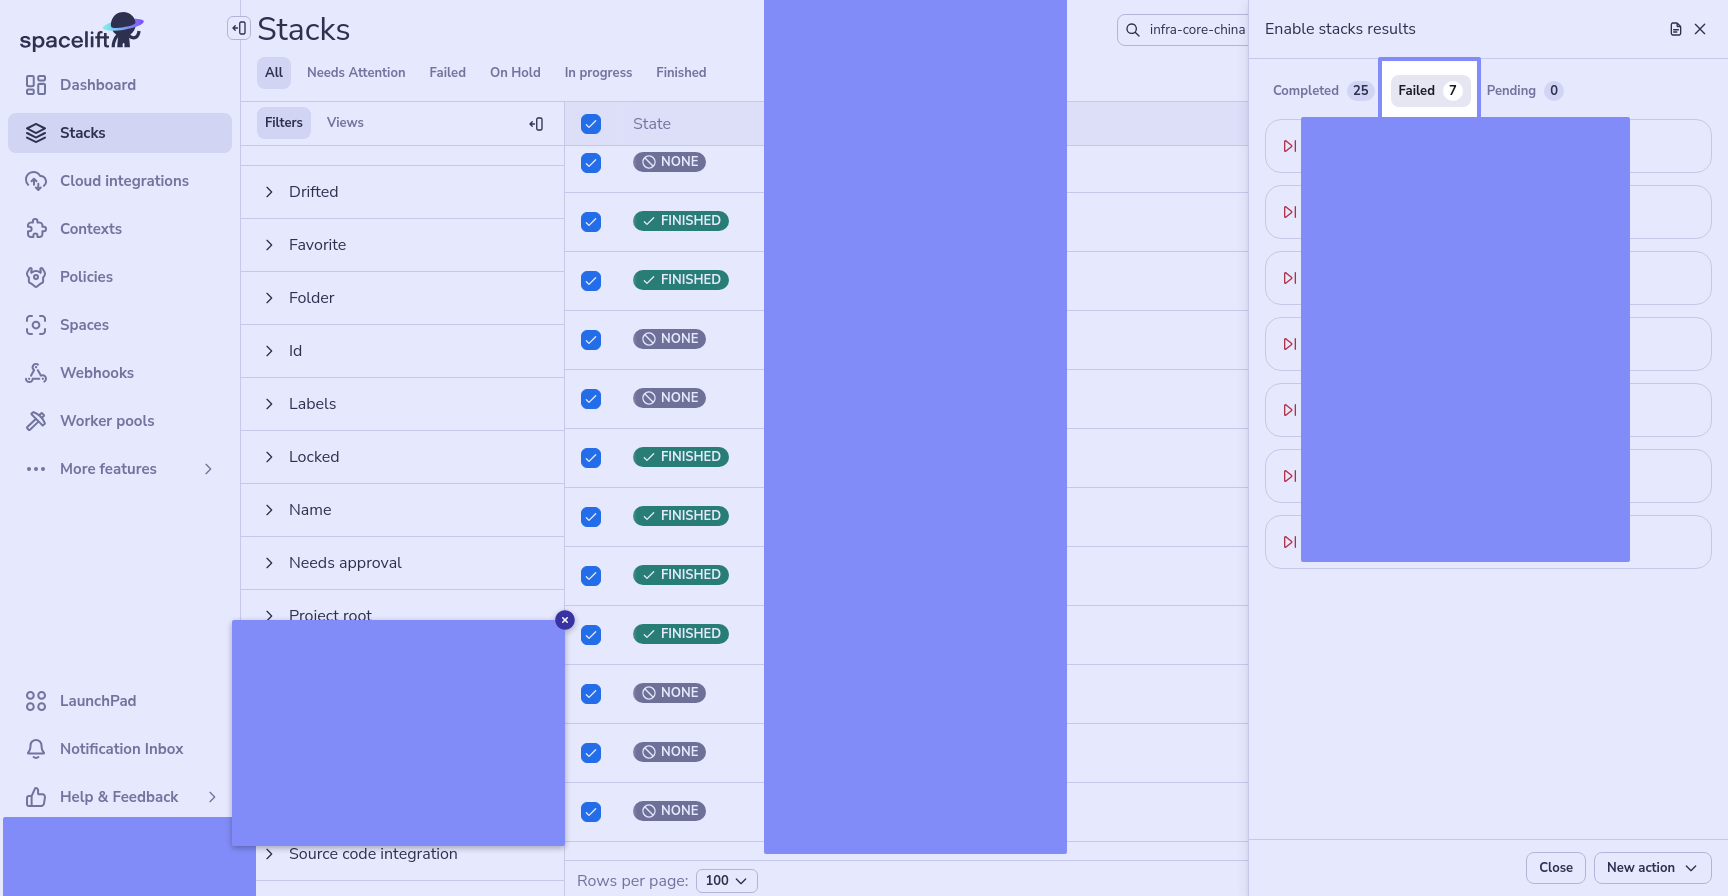Open the New action dropdown
Viewport: 1728px width, 896px height.
pyautogui.click(x=1652, y=868)
